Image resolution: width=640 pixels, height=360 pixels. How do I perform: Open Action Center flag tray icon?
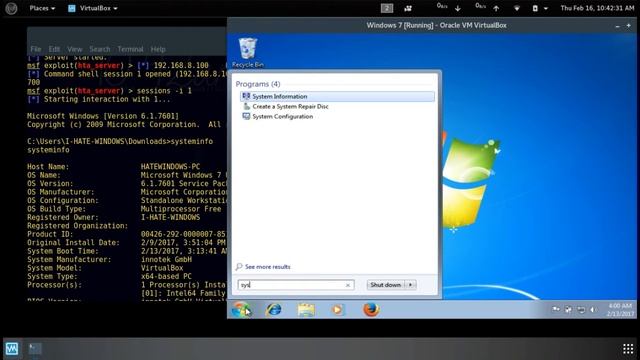click(556, 310)
